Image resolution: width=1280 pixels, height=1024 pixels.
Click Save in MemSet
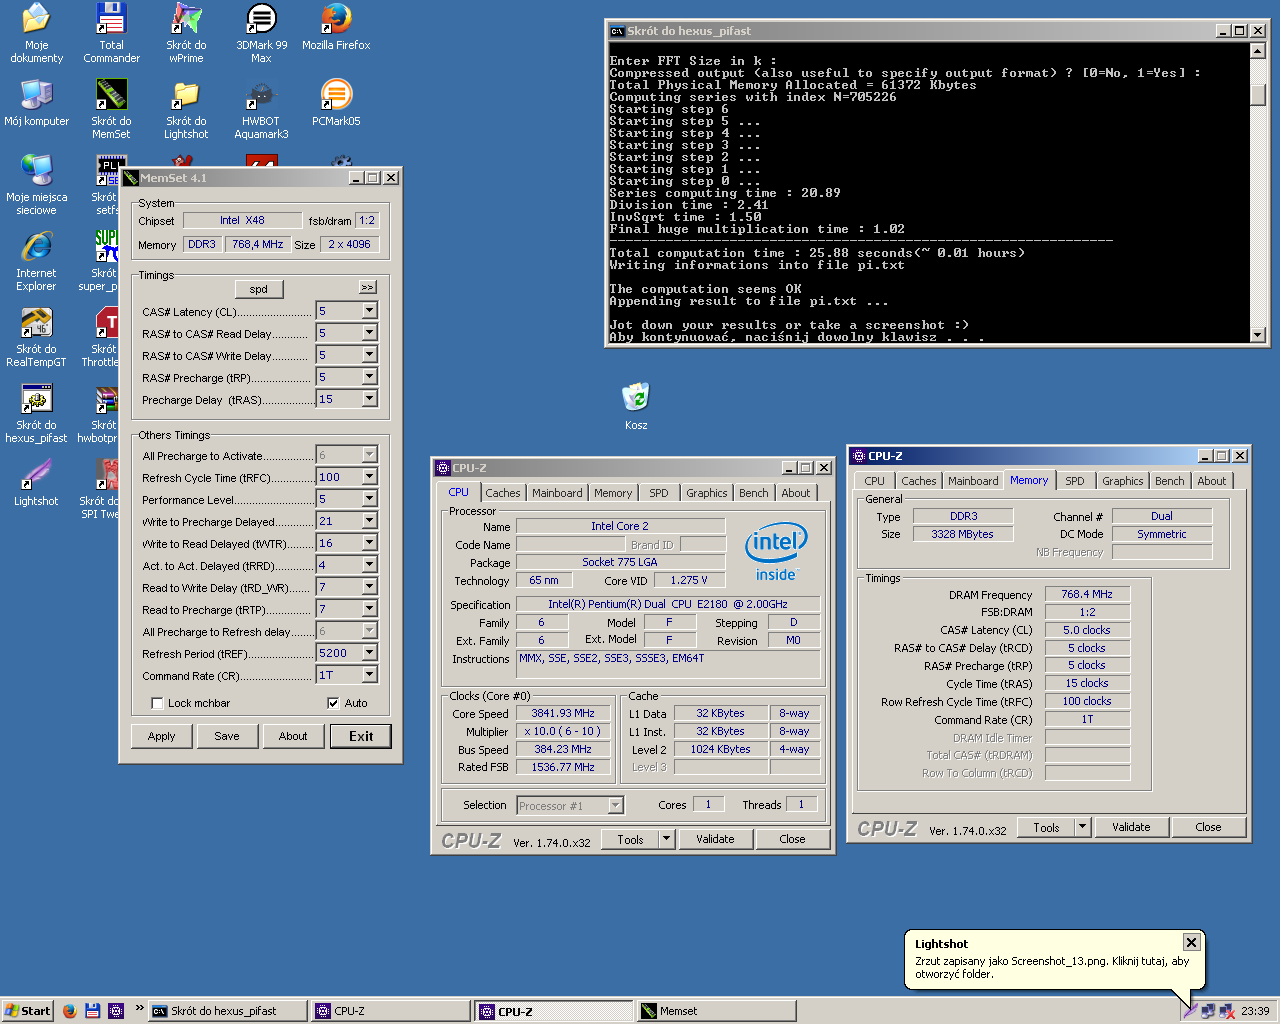click(227, 736)
